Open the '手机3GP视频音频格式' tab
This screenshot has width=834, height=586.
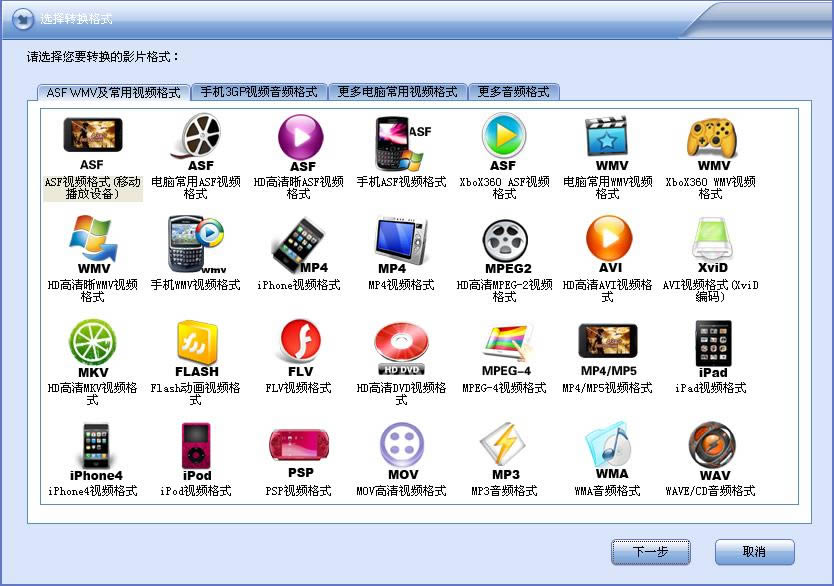(259, 92)
